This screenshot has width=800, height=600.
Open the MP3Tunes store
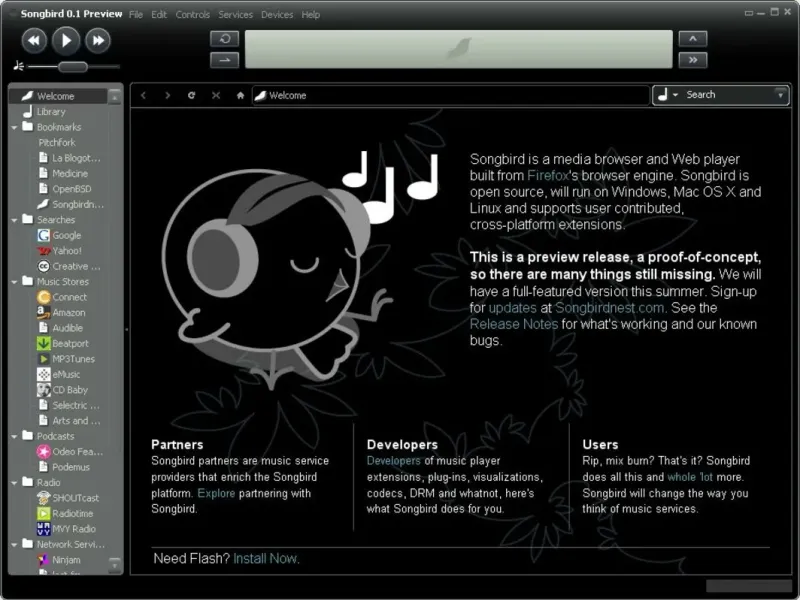click(66, 359)
